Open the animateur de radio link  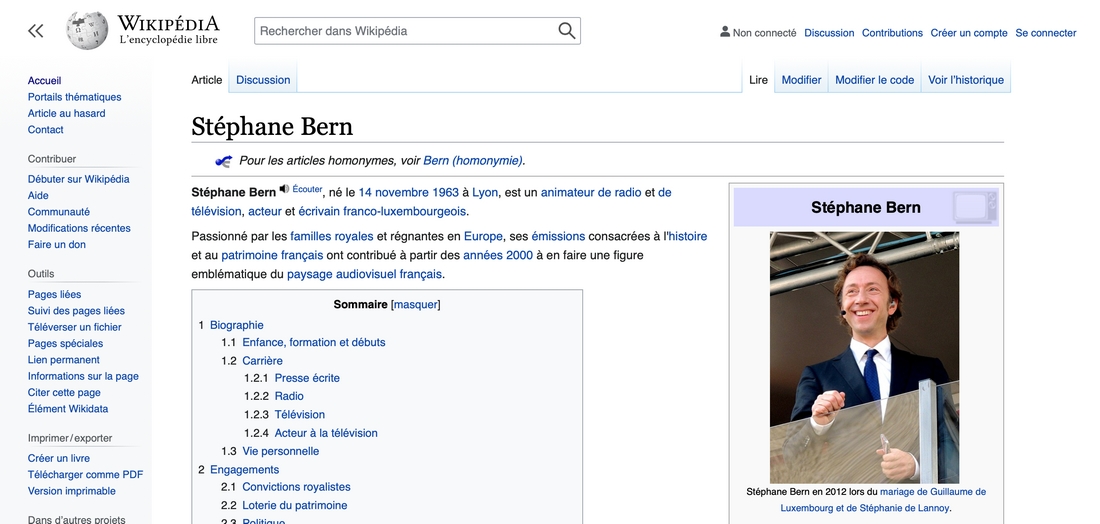click(x=591, y=192)
